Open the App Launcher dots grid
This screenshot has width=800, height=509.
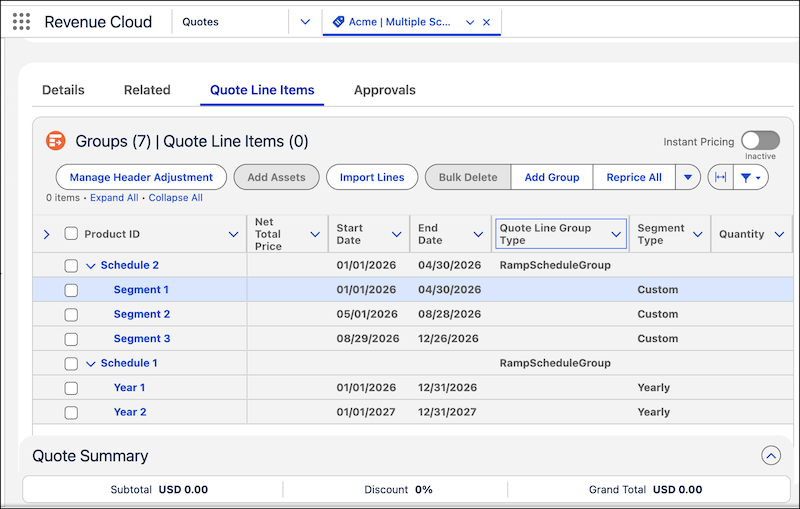click(21, 21)
